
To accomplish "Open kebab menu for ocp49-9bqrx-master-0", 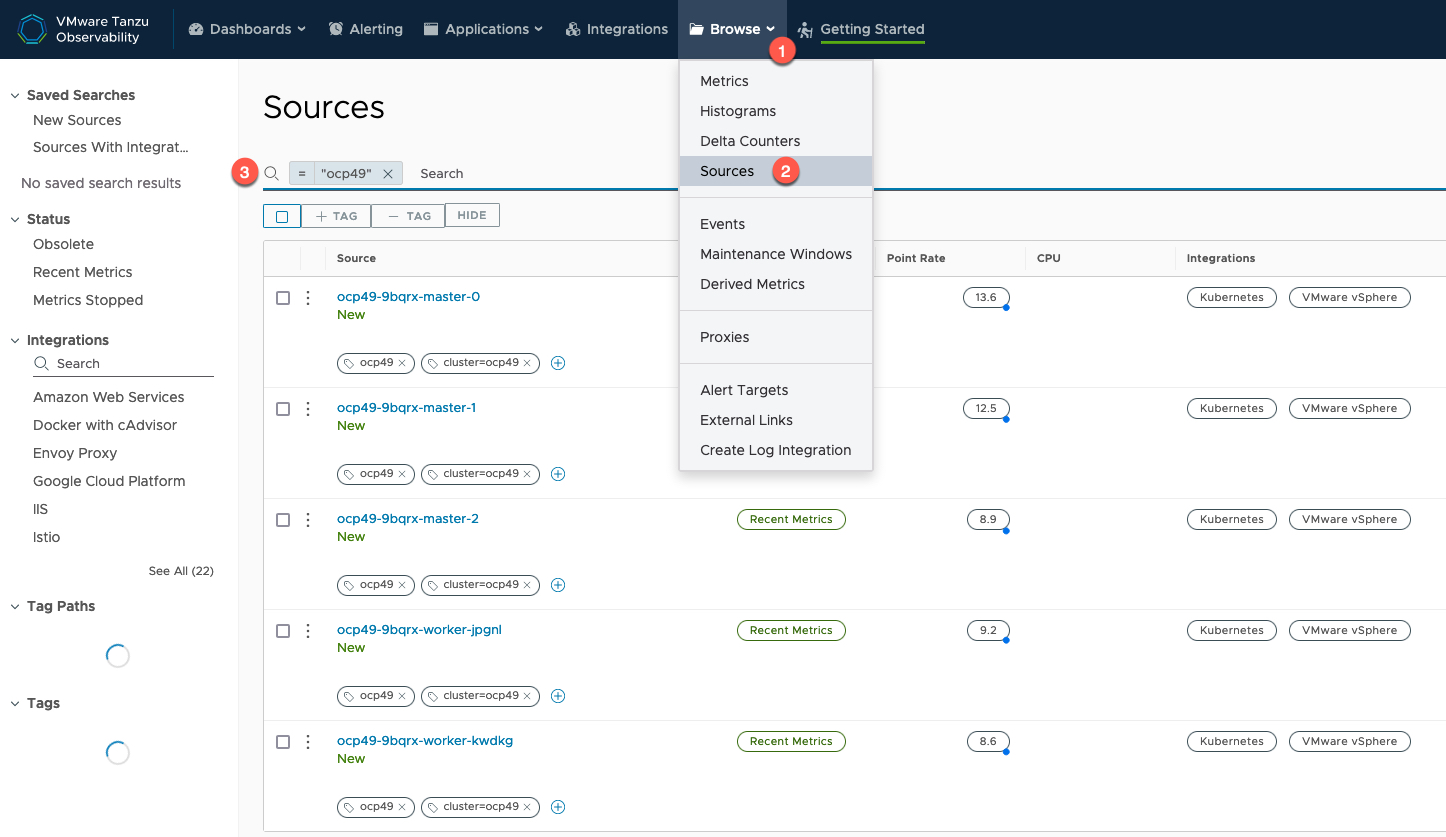I will point(308,298).
